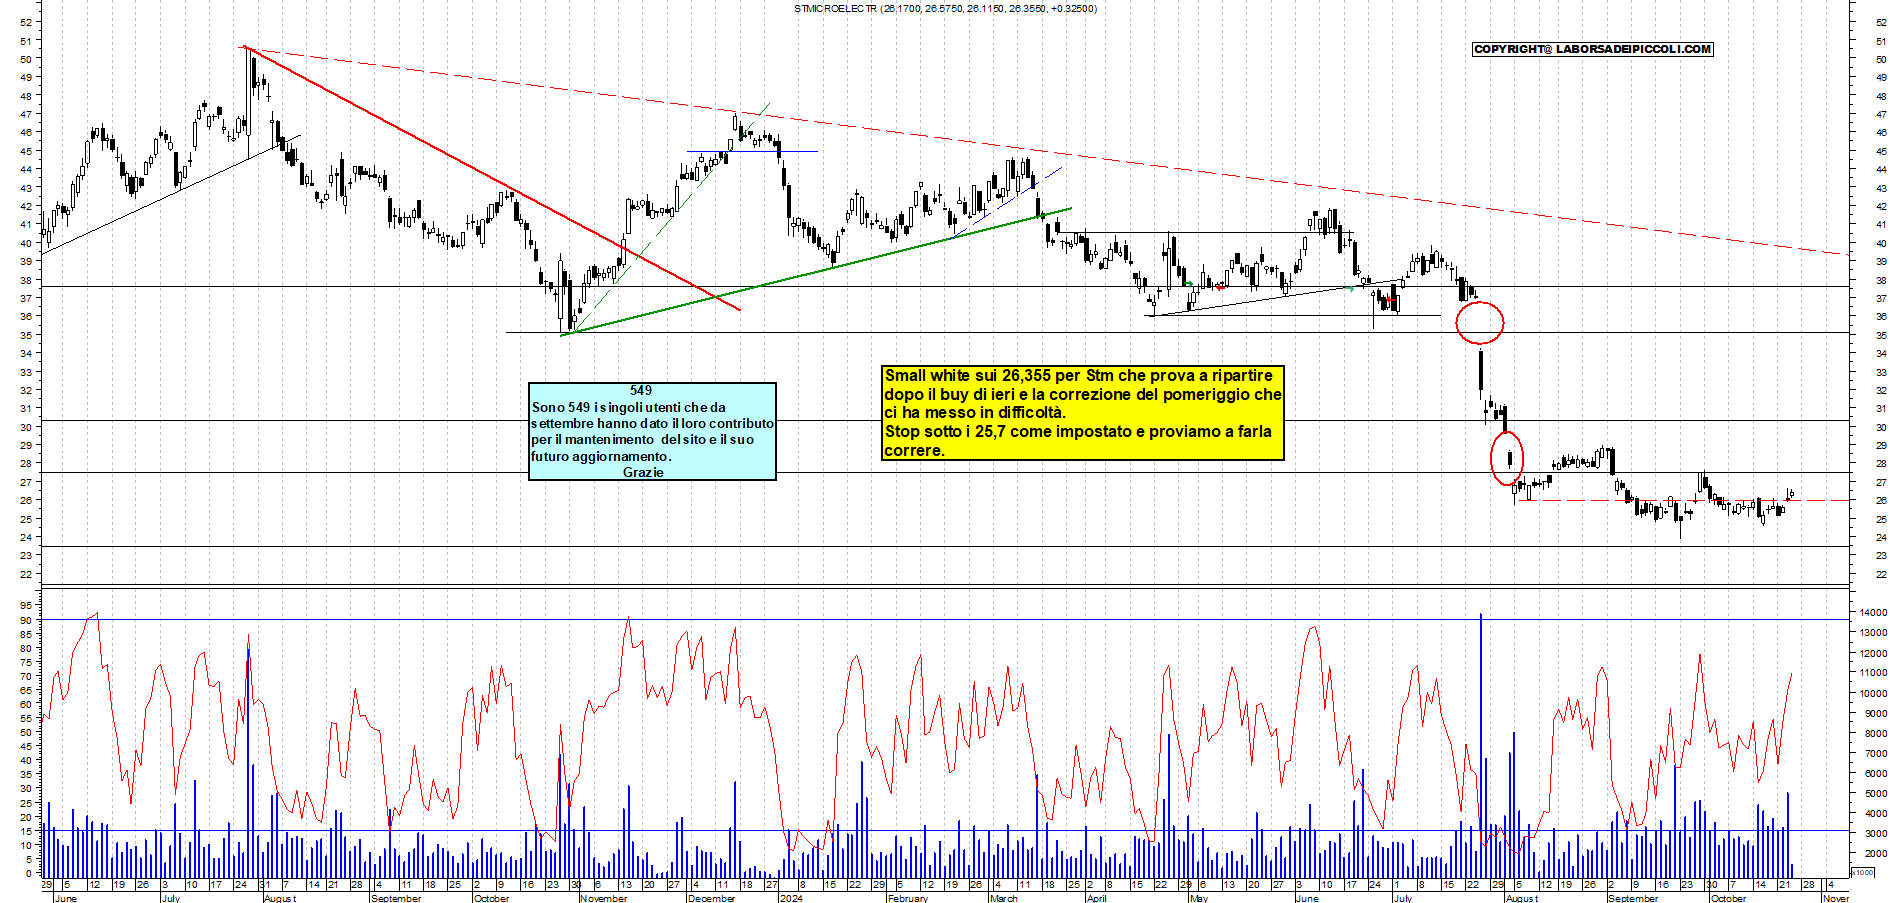Click the truncated 'Nover' month label at axis end

click(x=1836, y=898)
